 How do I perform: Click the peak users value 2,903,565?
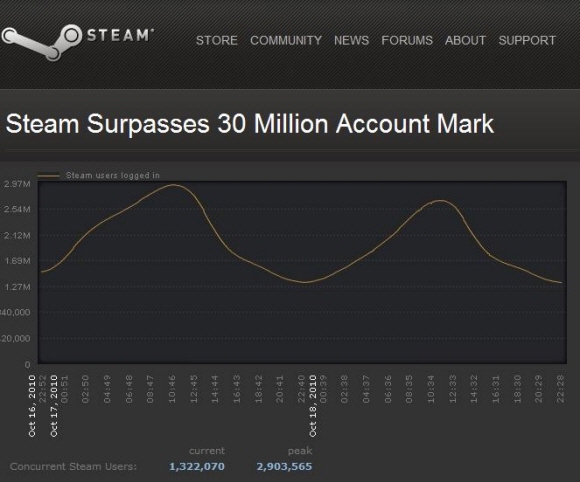(x=284, y=466)
